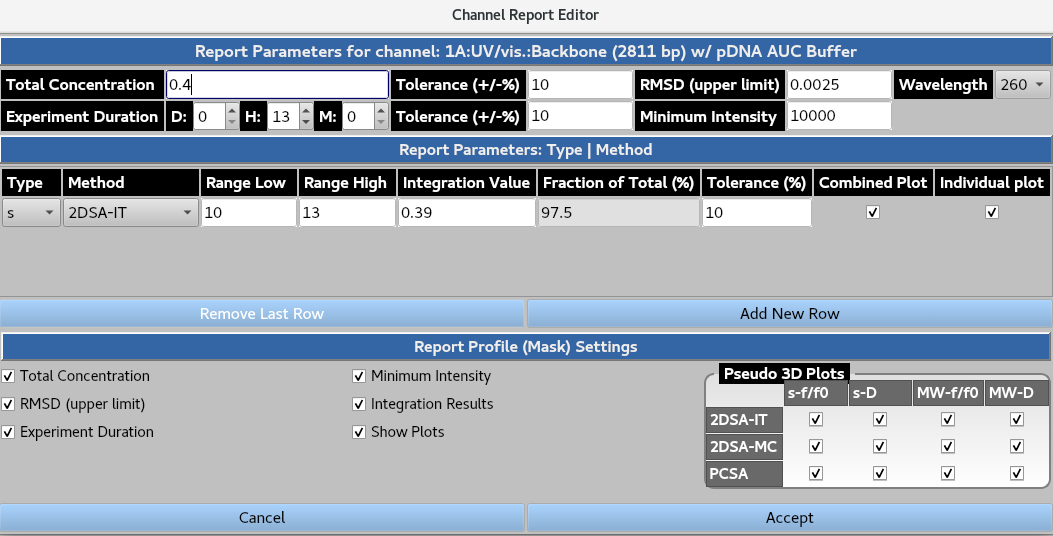
Task: Toggle 2DSA-IT s-f/f0 pseudo 3D plot
Action: (x=816, y=419)
